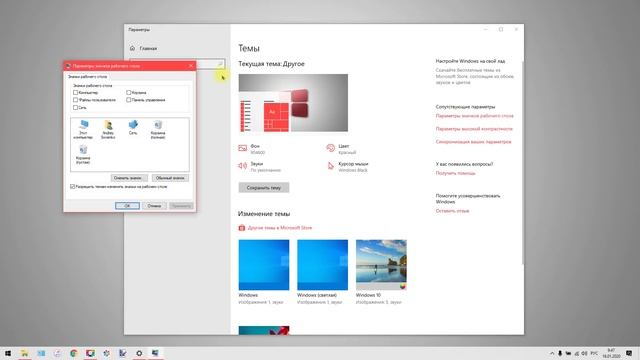
Task: Uncheck the allow themes to change icons checkbox
Action: pos(73,187)
